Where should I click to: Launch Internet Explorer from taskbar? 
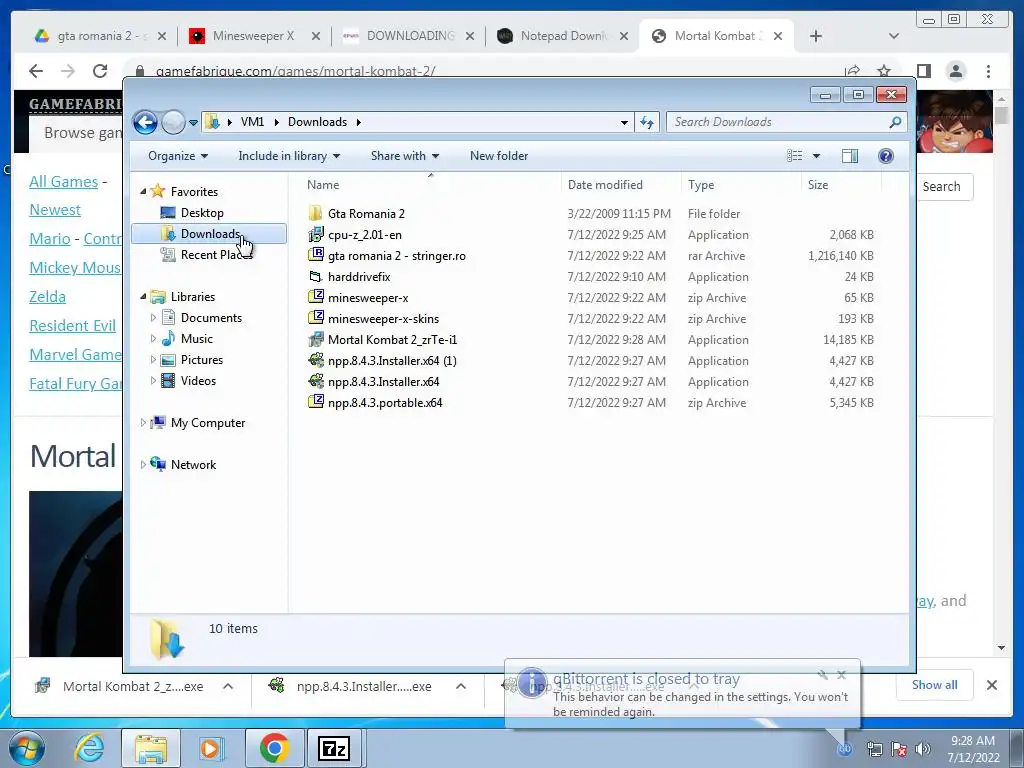pyautogui.click(x=89, y=748)
